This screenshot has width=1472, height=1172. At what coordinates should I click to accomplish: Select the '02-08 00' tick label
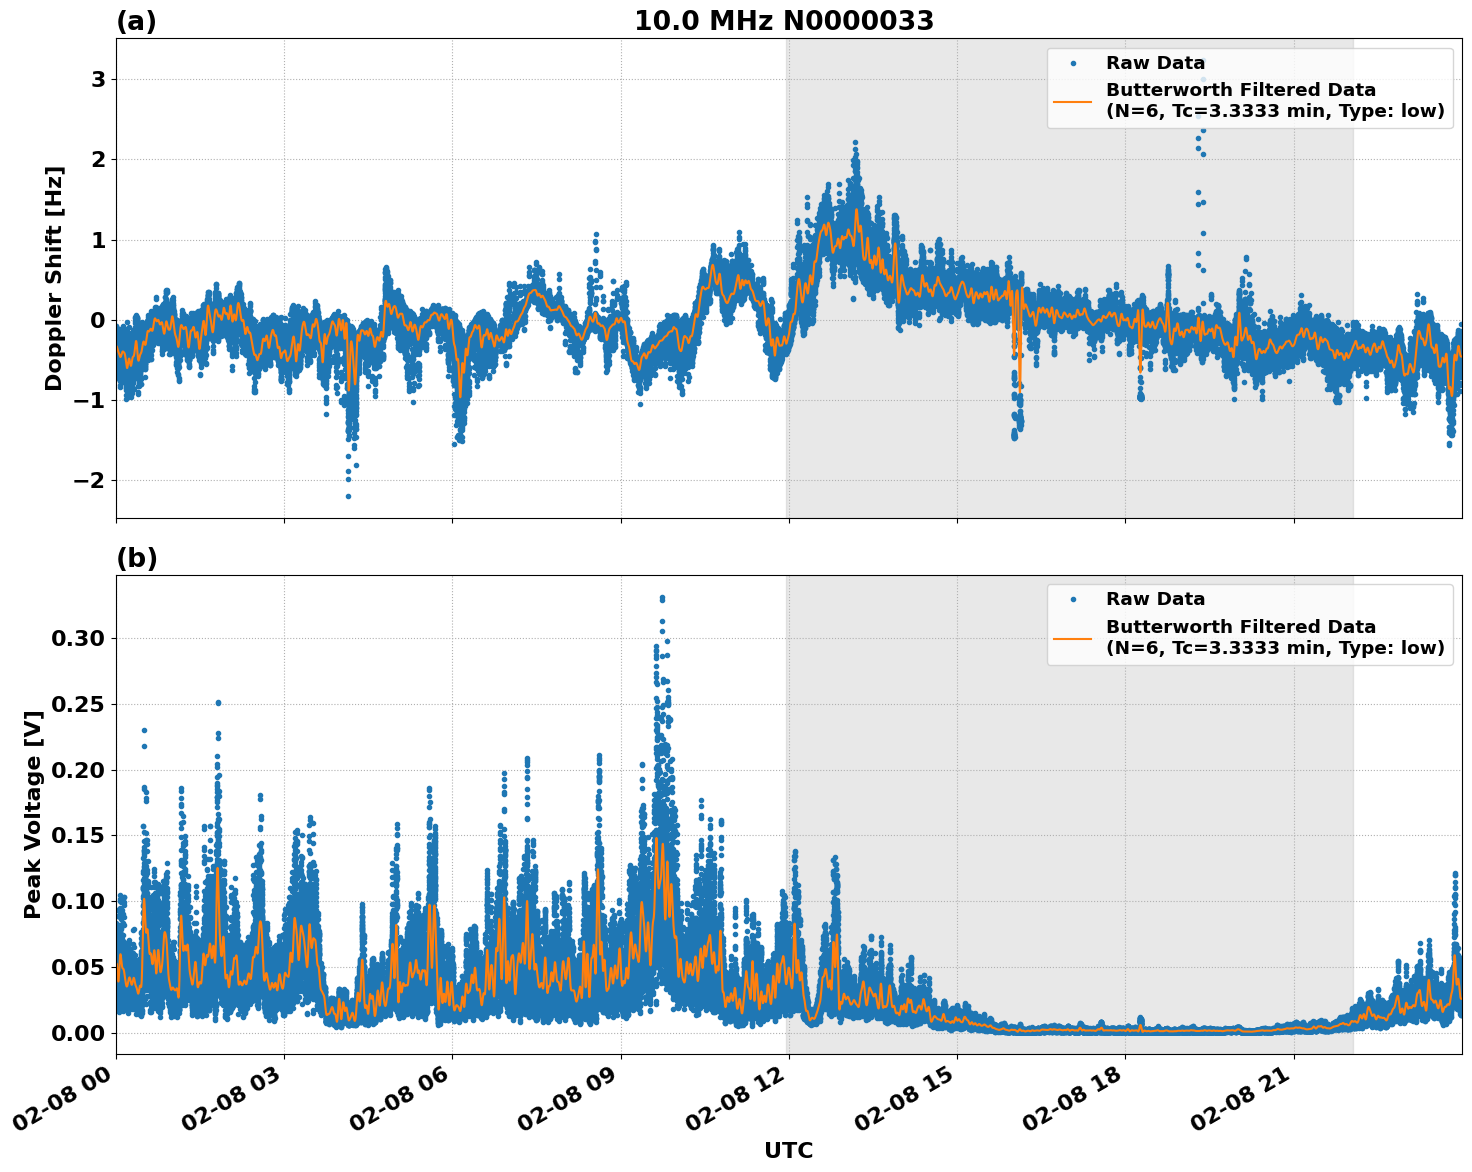(63, 1099)
